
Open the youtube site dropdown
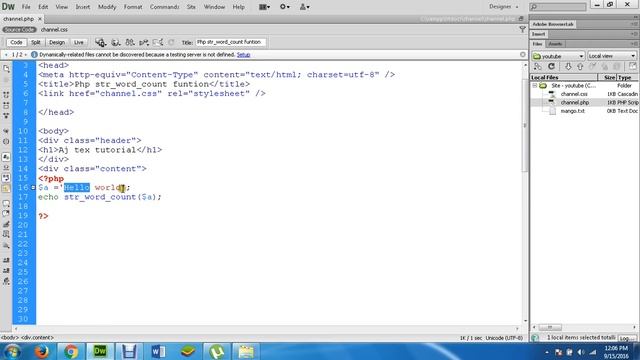(558, 56)
